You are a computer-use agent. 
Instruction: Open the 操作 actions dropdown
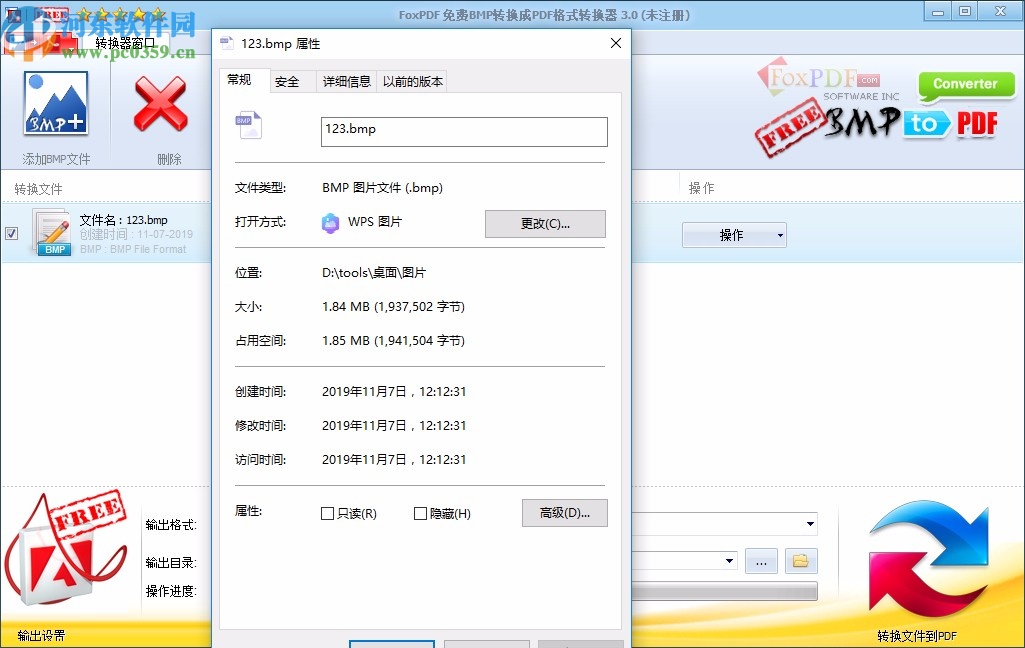734,234
